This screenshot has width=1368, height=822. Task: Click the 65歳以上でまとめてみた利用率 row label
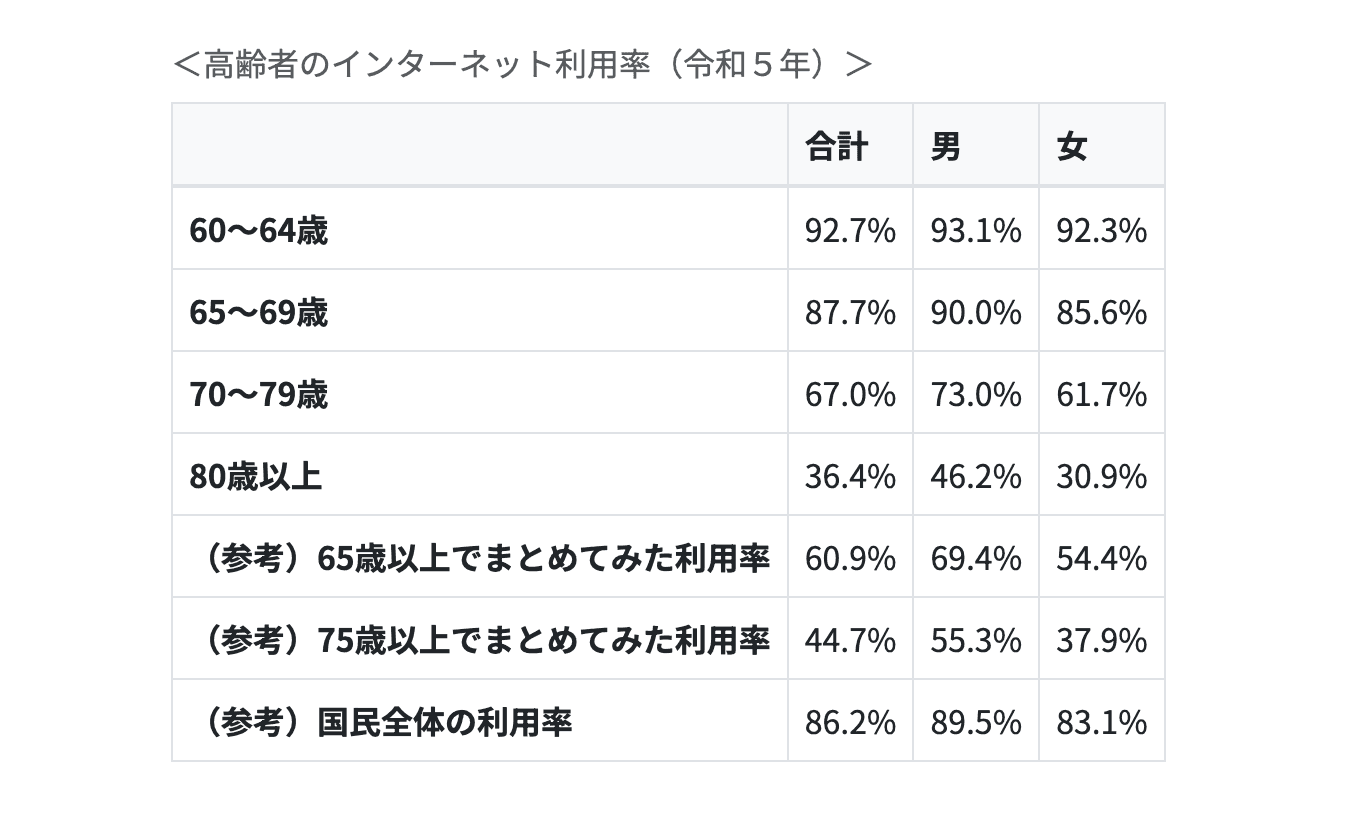pyautogui.click(x=486, y=558)
